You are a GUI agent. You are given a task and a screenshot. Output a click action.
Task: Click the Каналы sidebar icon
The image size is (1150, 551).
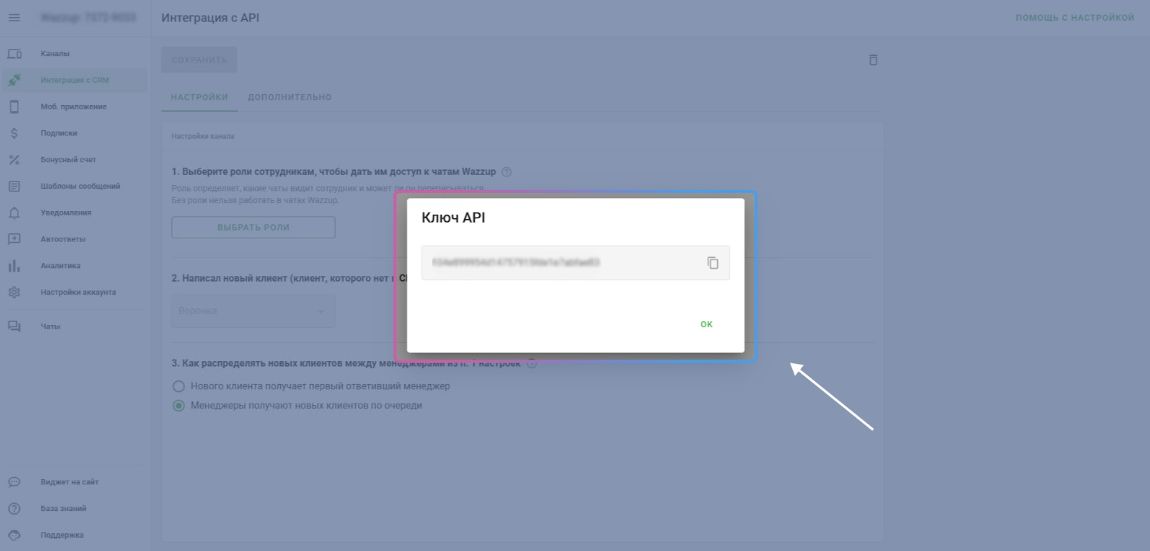[x=14, y=53]
